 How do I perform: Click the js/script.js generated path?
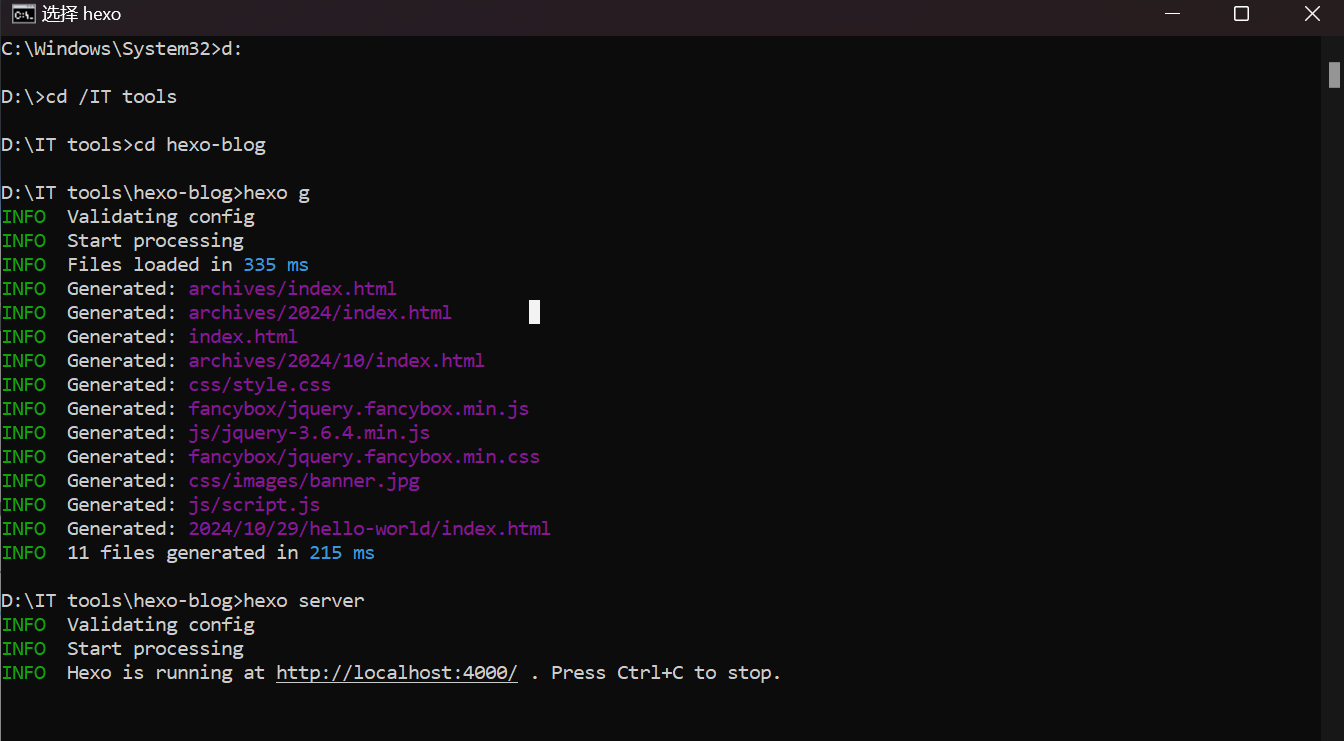(254, 505)
